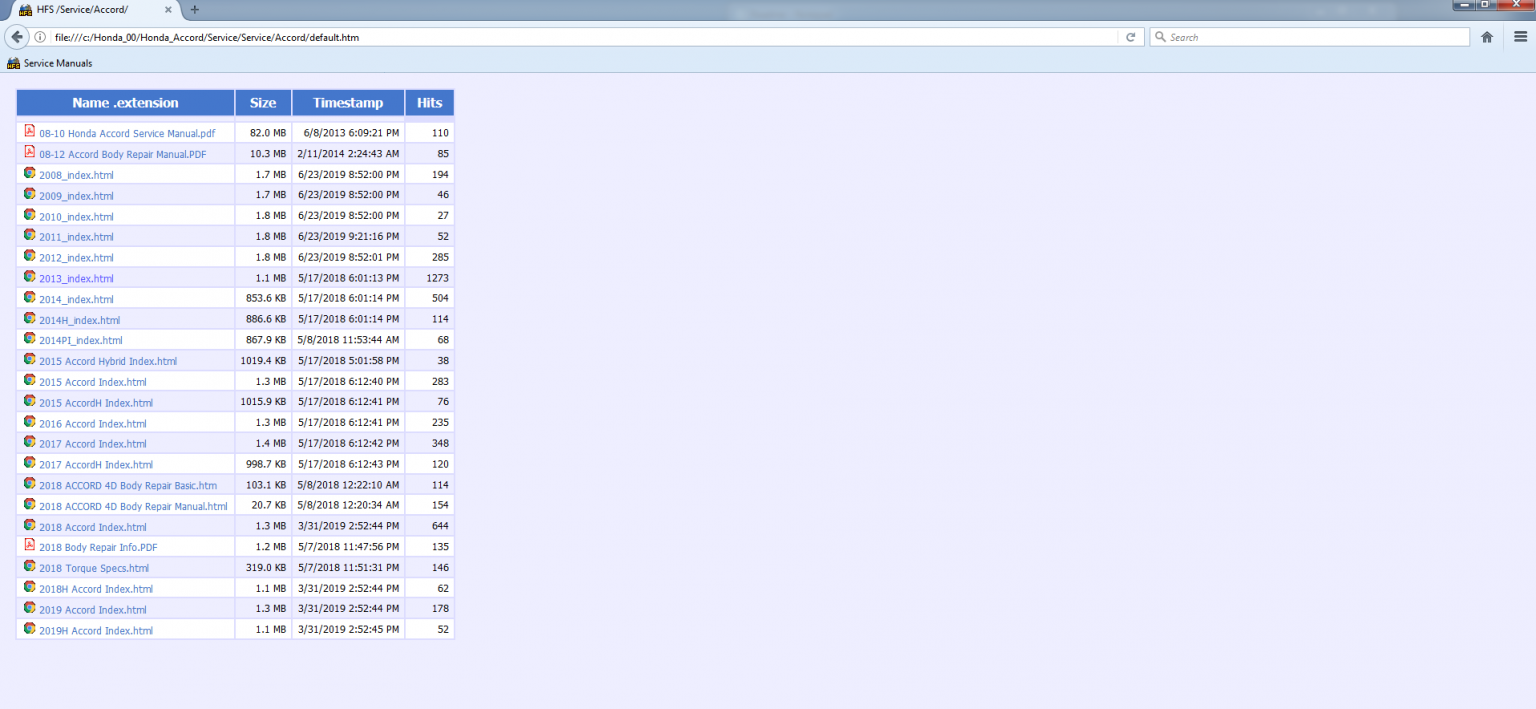1536x709 pixels.
Task: Click the file icon beside 2008_index.html
Action: point(29,173)
